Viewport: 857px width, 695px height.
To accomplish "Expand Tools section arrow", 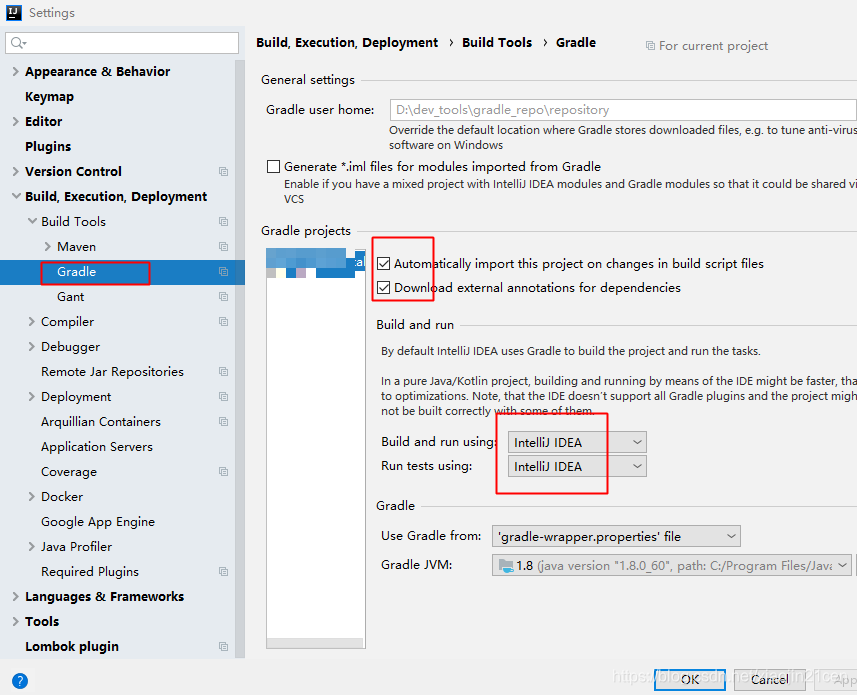I will click(x=15, y=621).
